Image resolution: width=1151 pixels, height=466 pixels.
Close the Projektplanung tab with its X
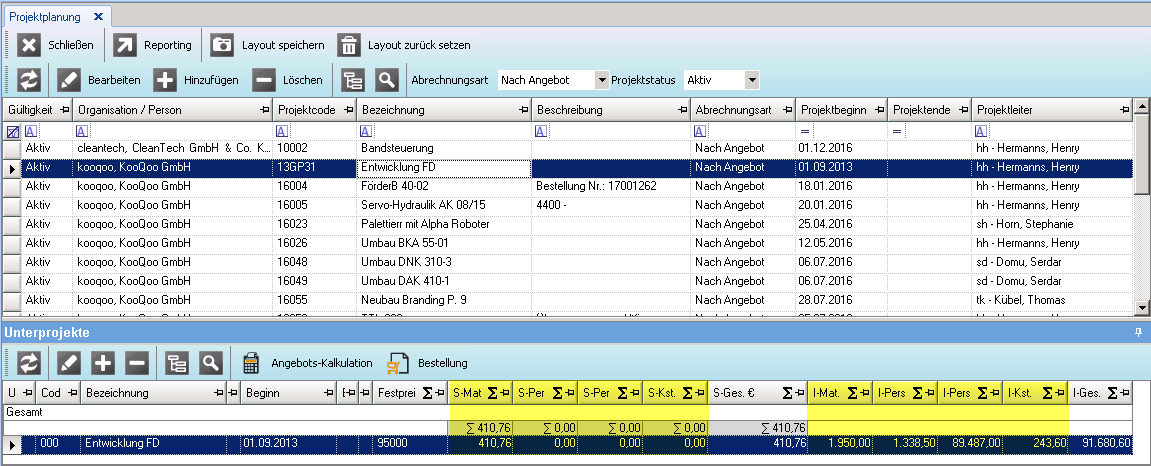98,17
